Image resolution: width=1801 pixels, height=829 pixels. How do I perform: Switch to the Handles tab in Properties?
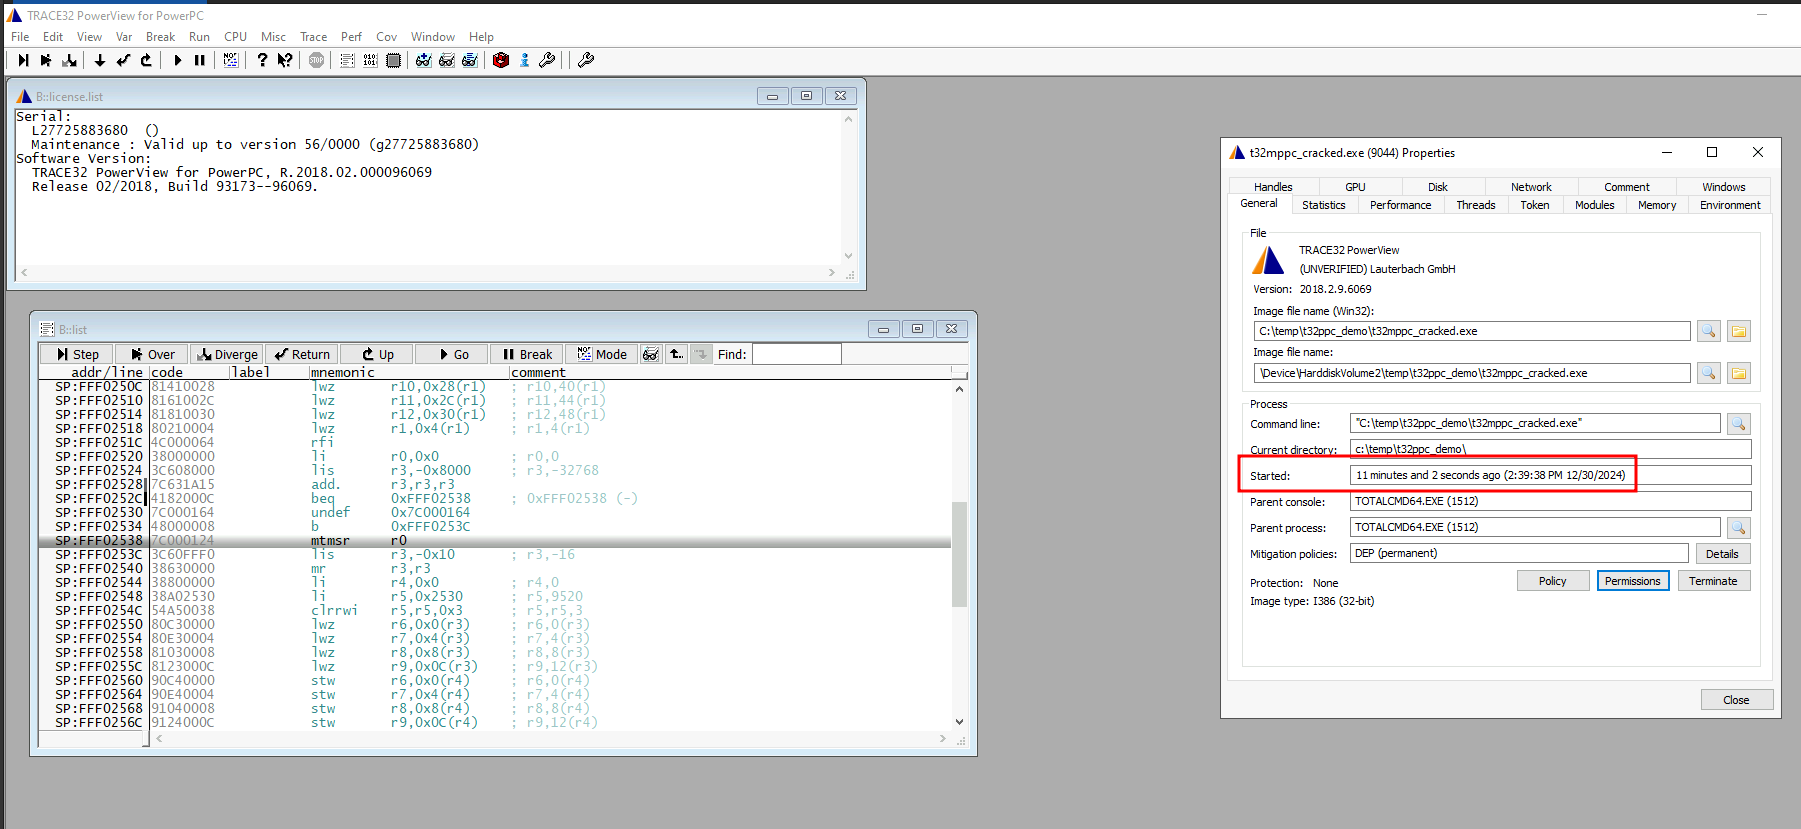tap(1273, 187)
